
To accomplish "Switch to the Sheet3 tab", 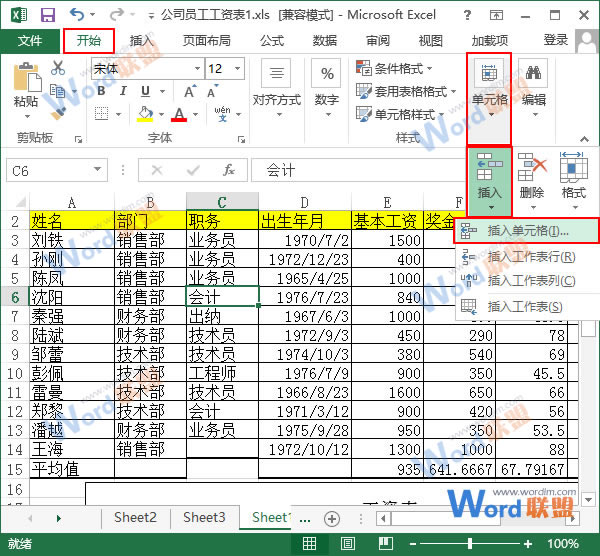I will click(x=203, y=517).
